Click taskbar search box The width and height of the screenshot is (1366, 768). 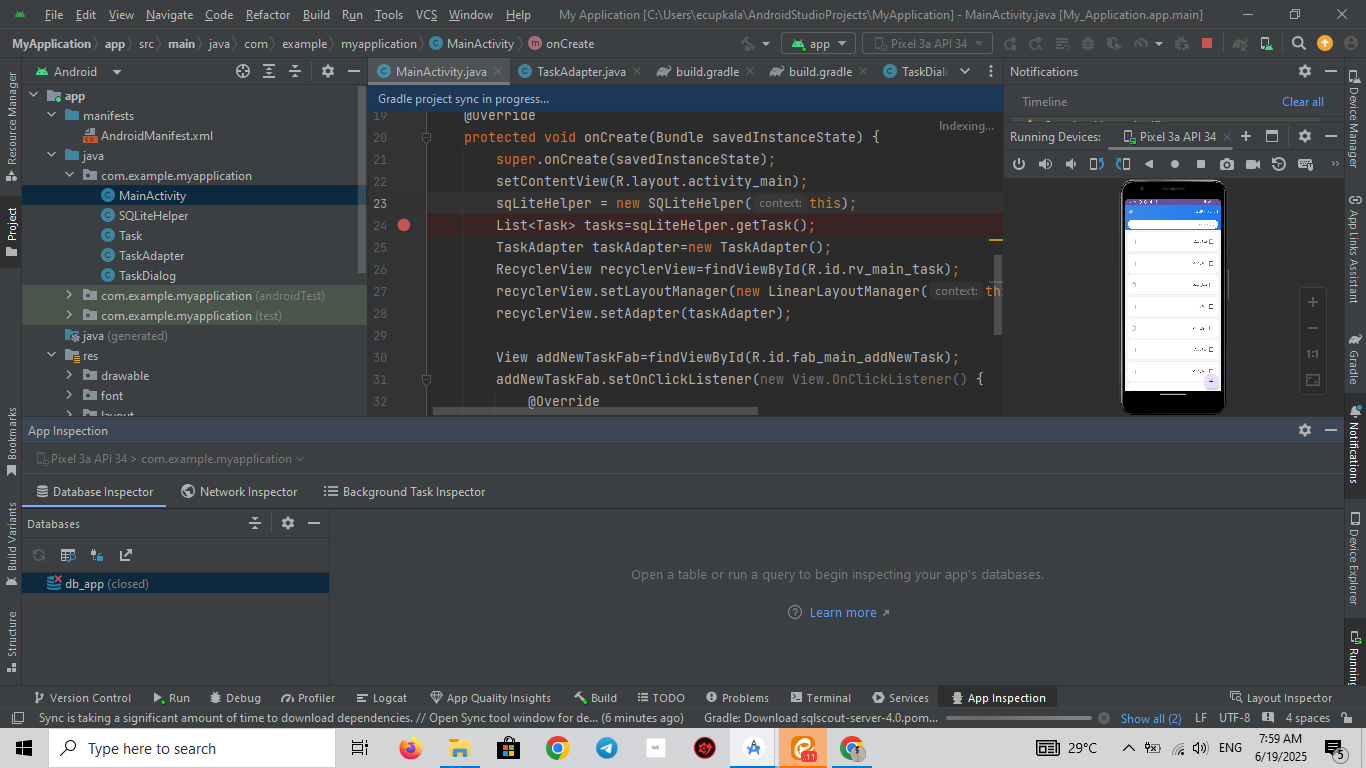tap(191, 748)
